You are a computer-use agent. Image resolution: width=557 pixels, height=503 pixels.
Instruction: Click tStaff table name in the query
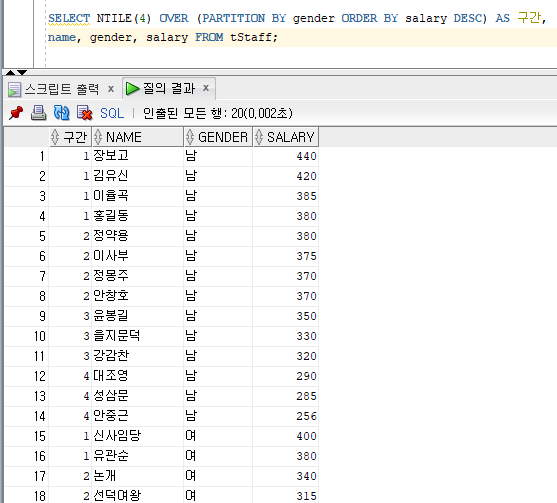coord(251,37)
